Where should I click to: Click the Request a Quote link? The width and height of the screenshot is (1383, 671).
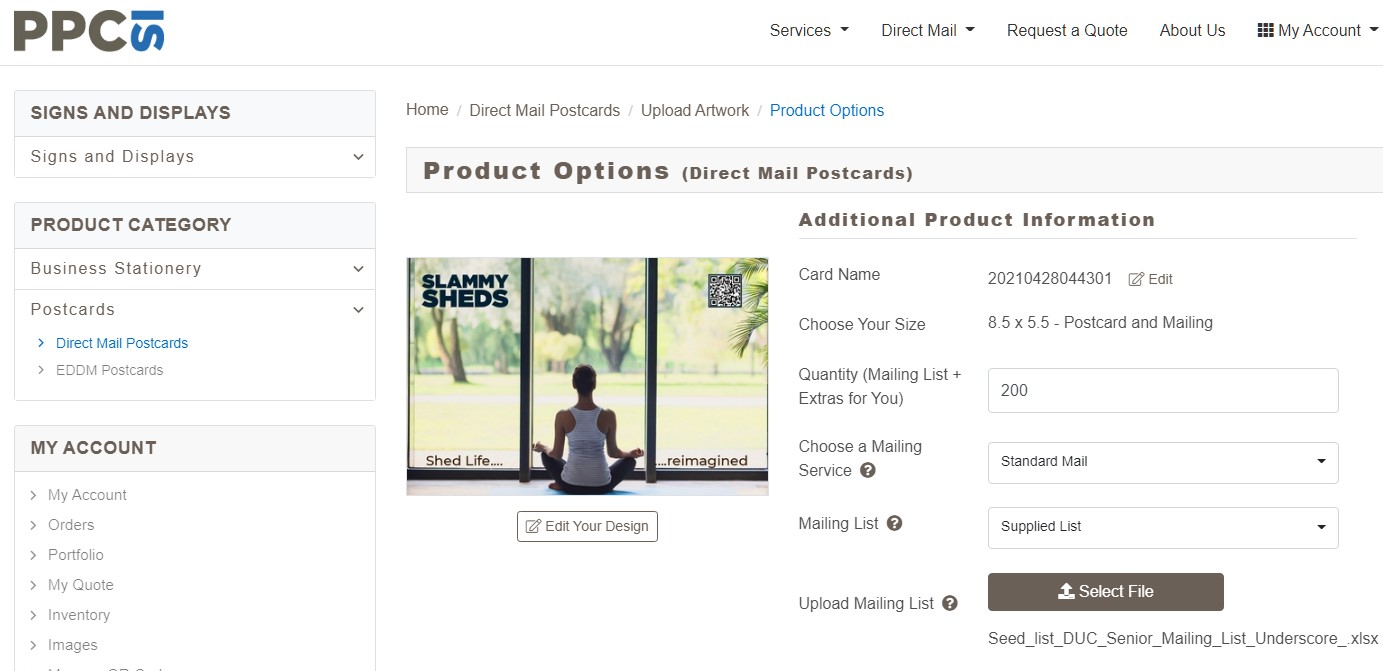(1067, 30)
